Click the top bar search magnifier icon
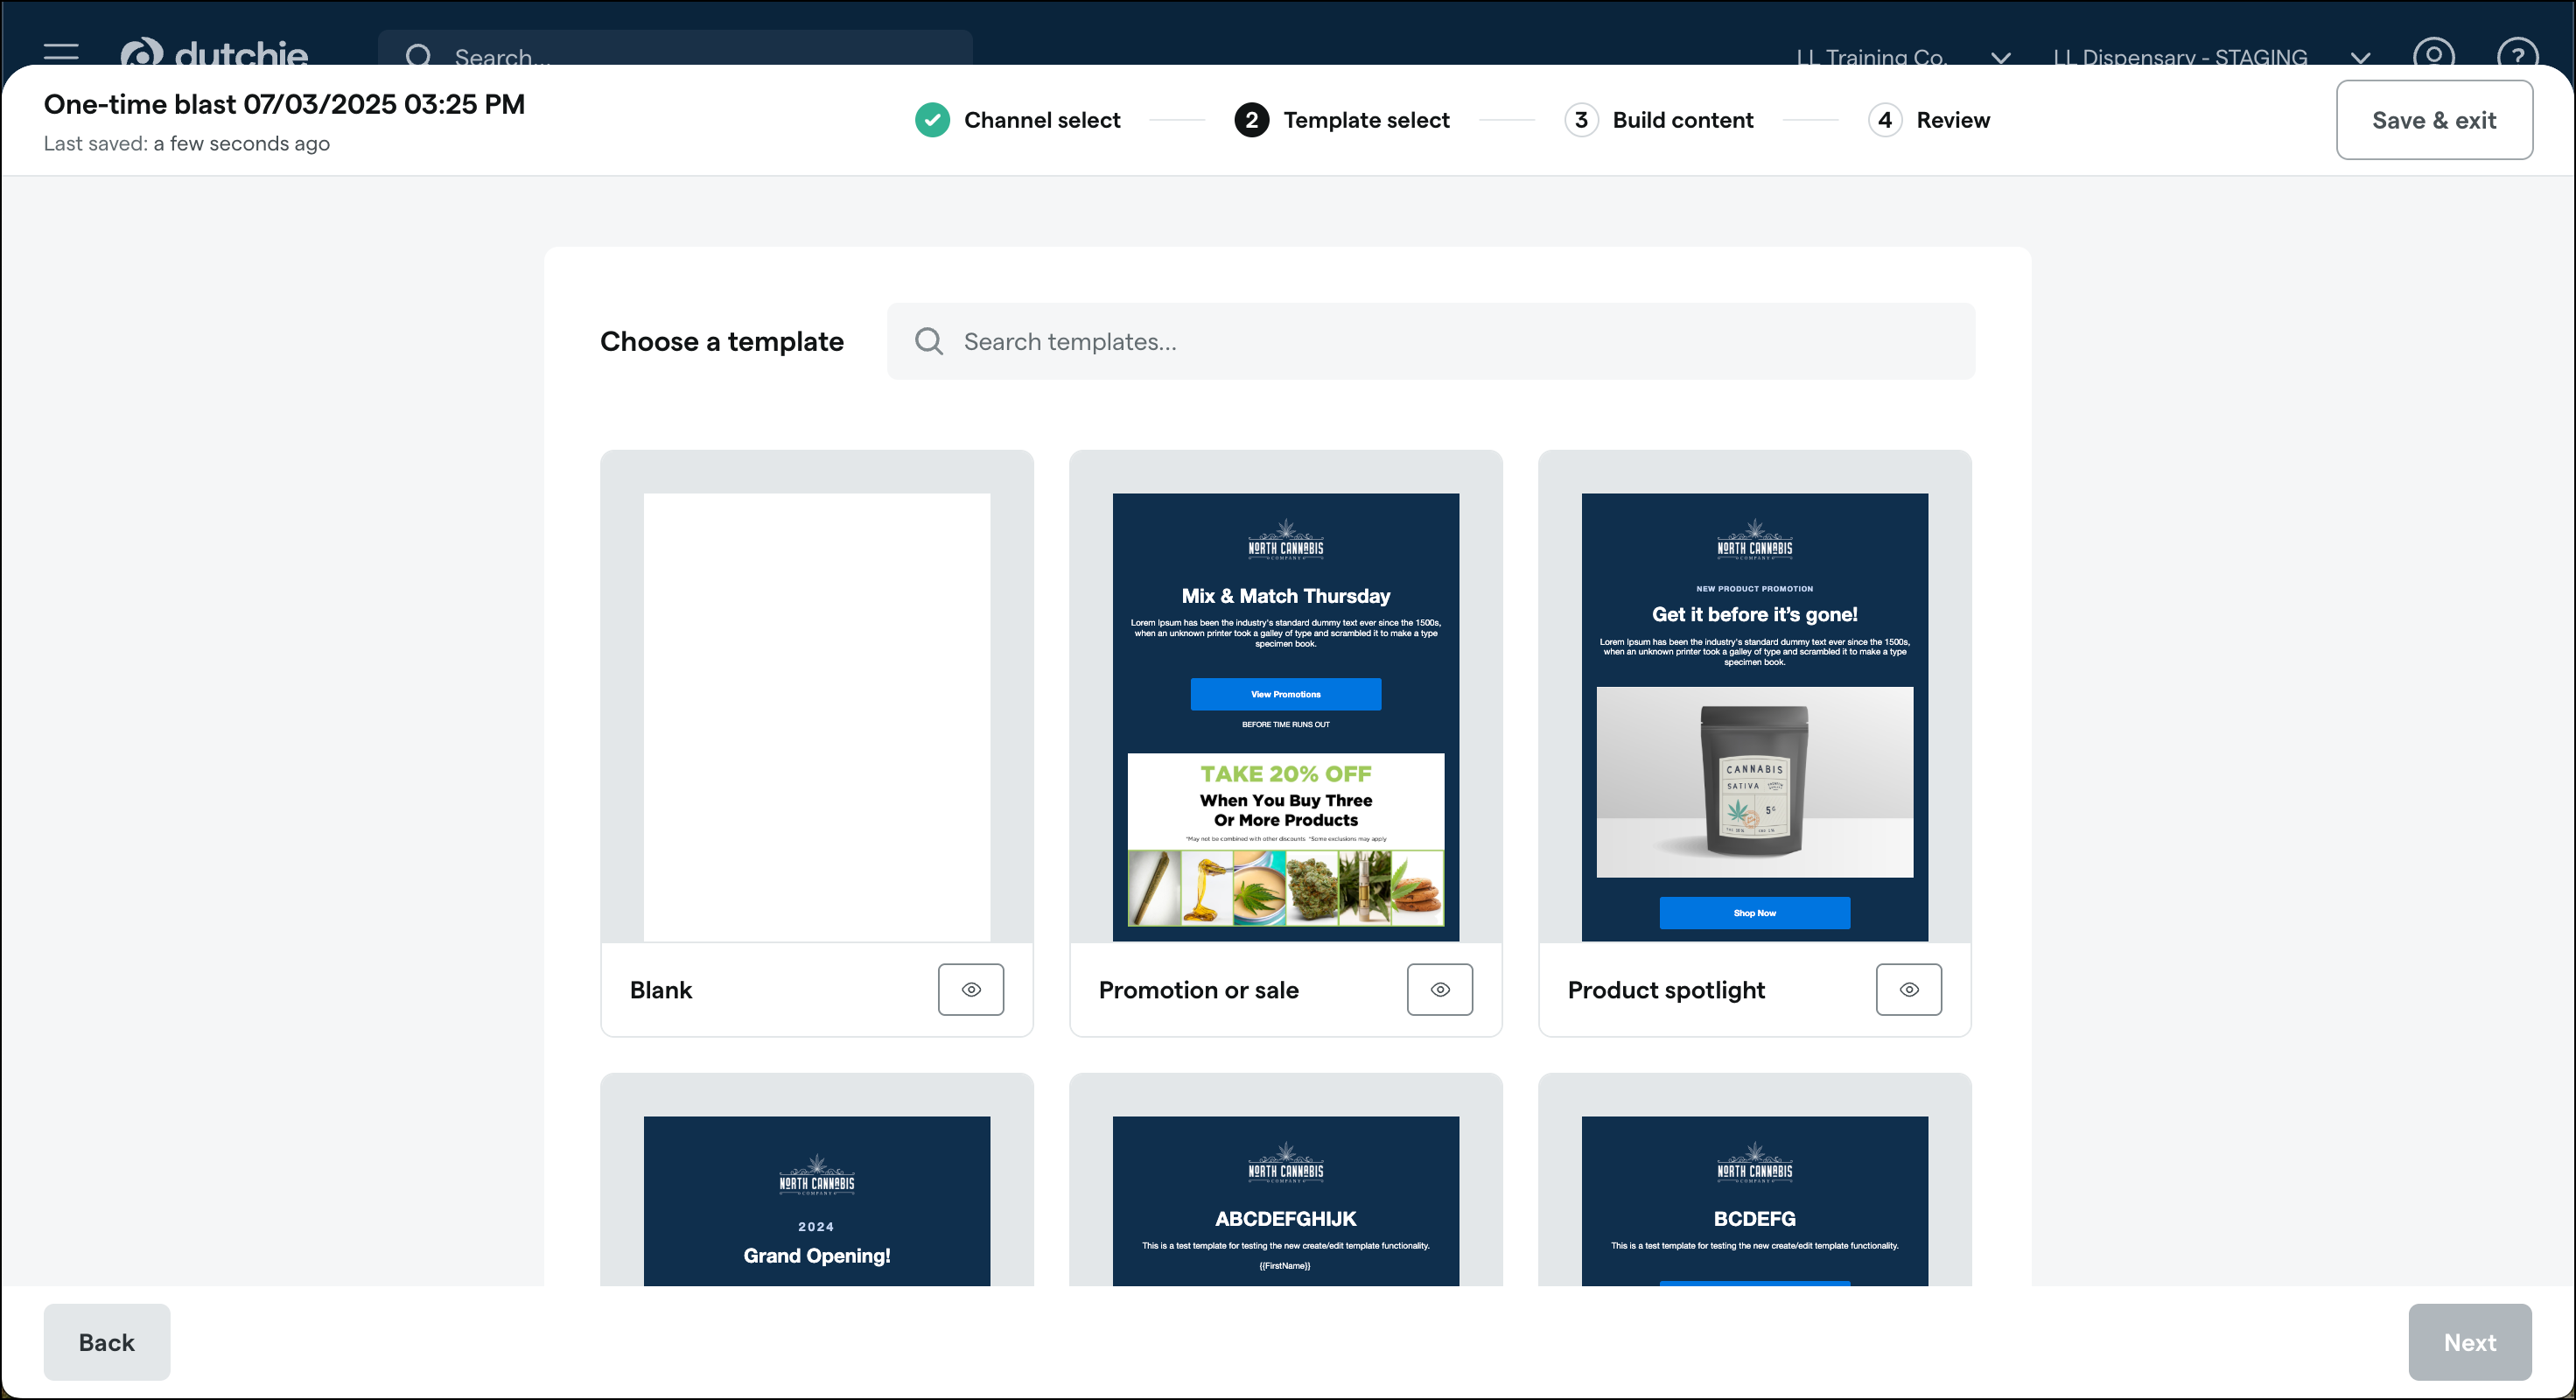Viewport: 2576px width, 1400px height. [419, 56]
